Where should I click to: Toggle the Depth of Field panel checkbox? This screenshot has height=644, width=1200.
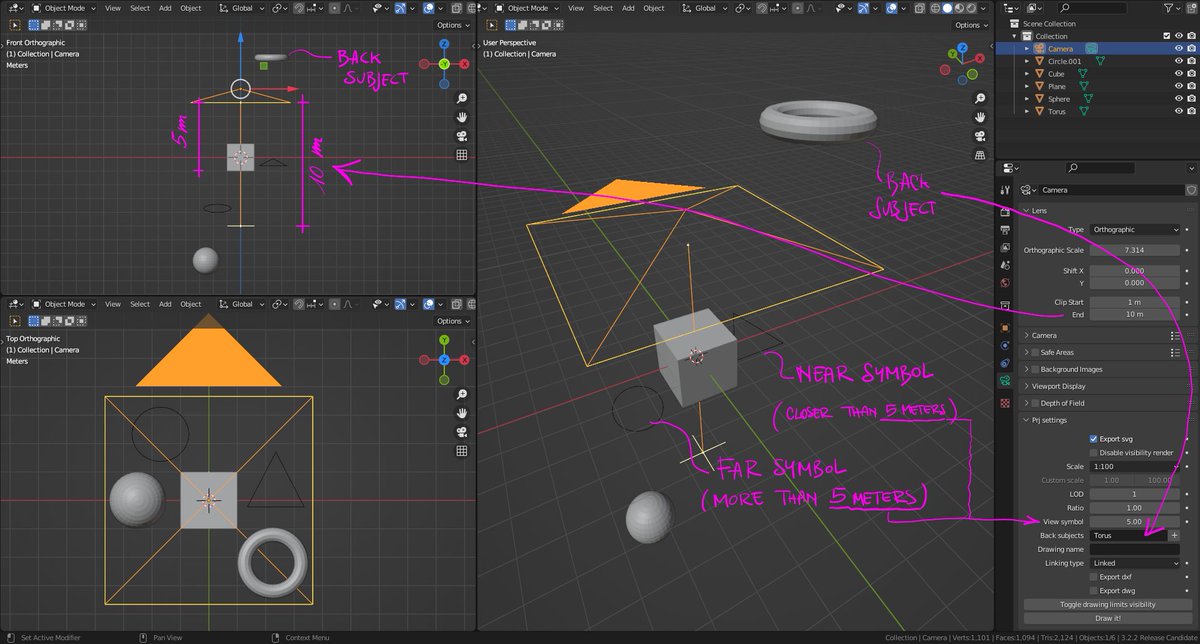tap(1035, 403)
